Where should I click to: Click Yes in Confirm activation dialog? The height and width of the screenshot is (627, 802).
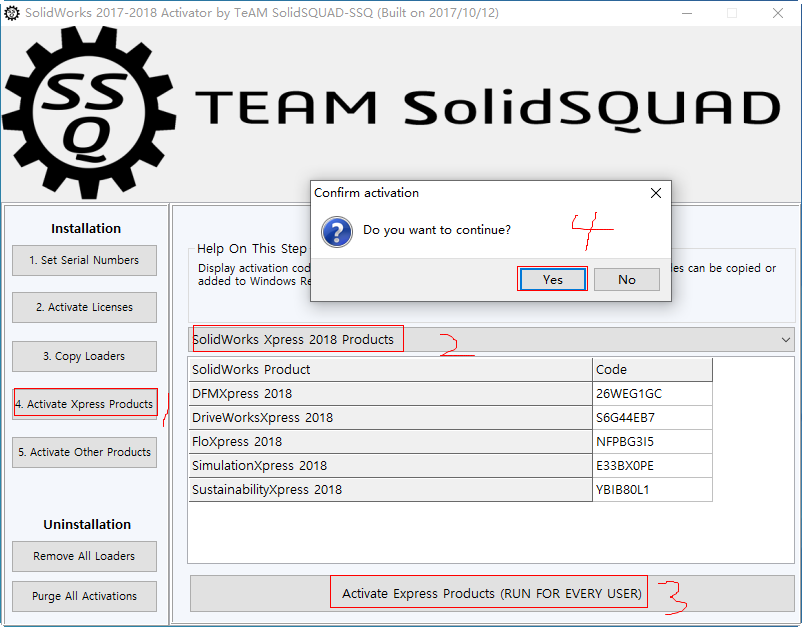pyautogui.click(x=552, y=279)
